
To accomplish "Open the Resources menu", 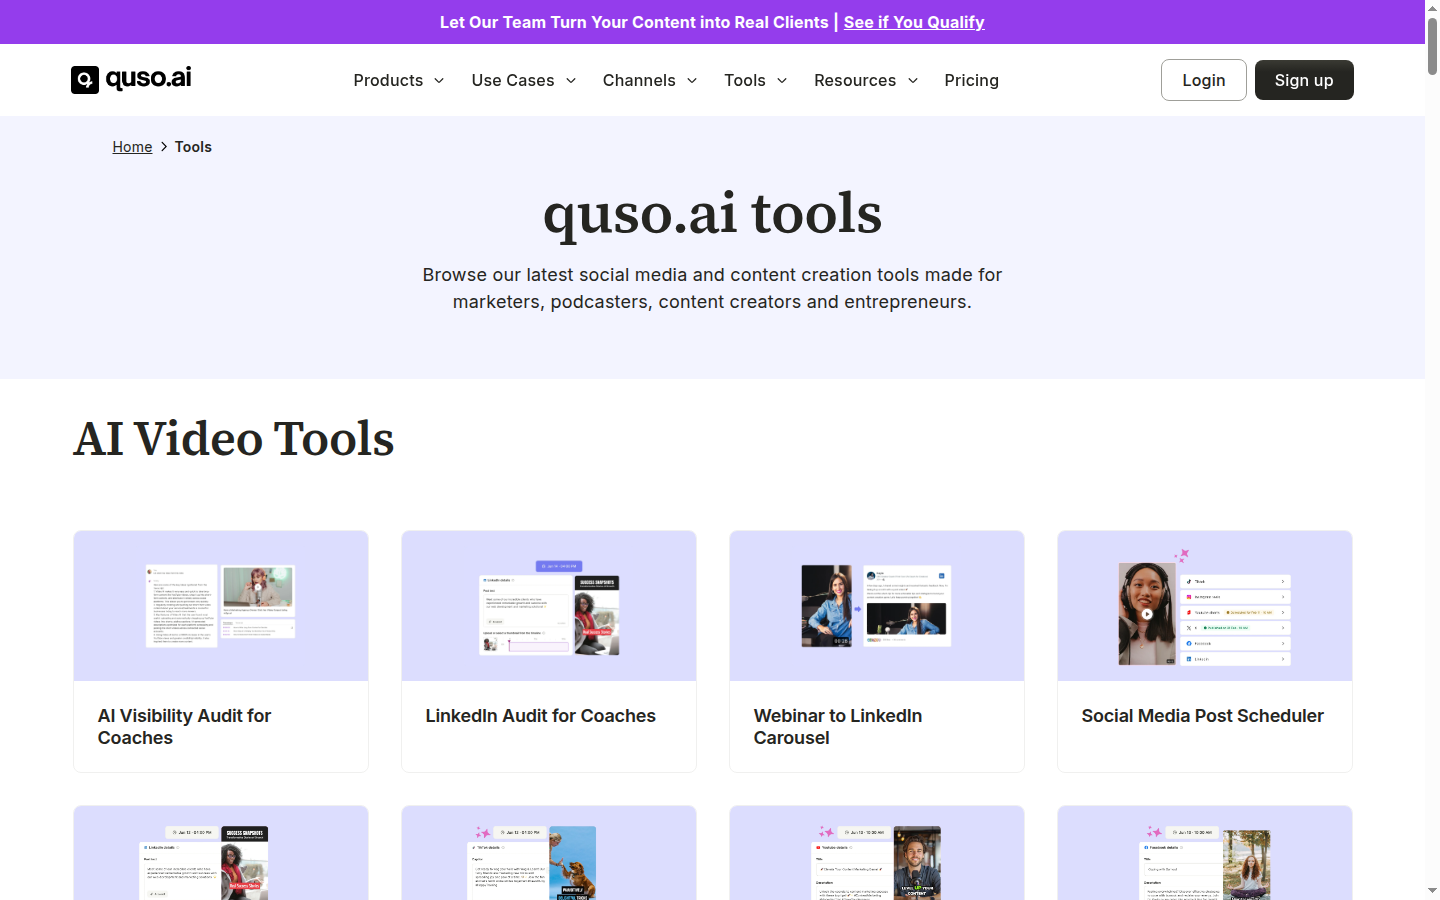I will coord(855,80).
